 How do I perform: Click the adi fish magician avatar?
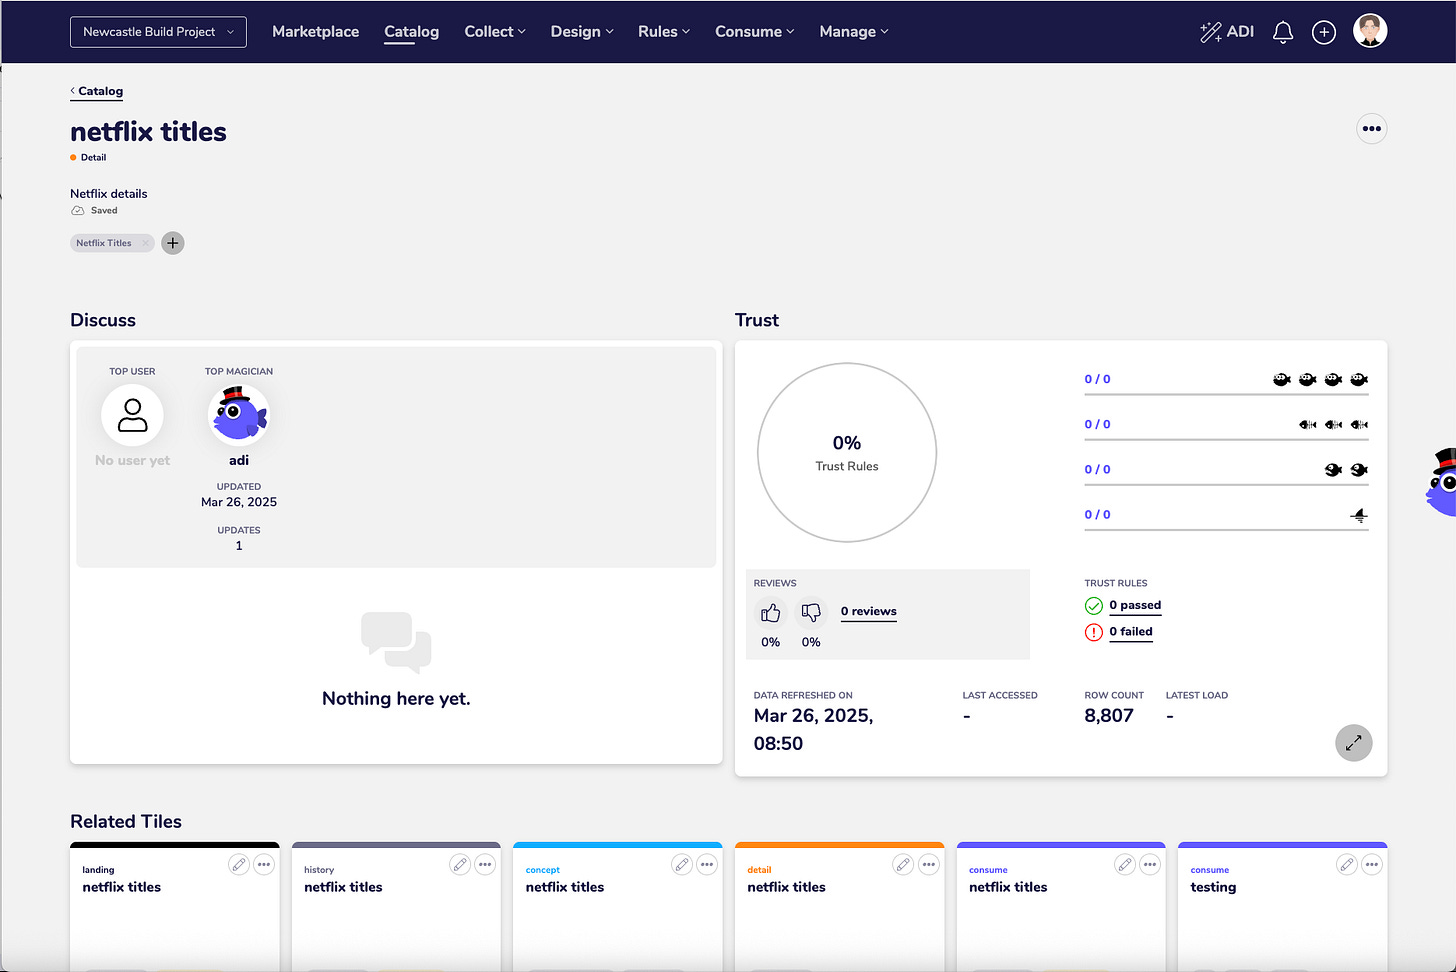(239, 415)
